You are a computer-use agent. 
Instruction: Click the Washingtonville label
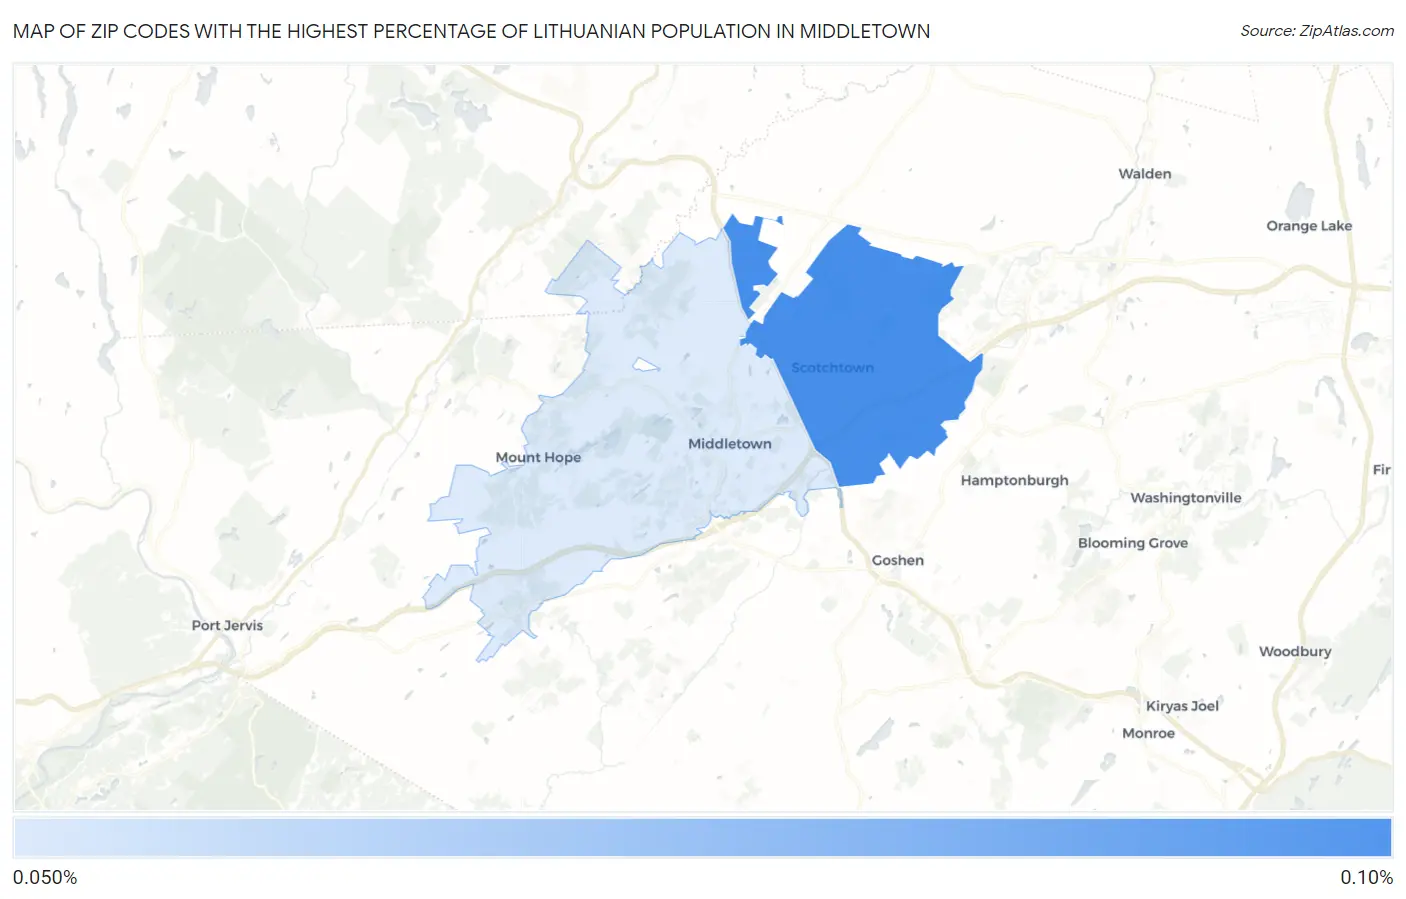click(x=1186, y=497)
